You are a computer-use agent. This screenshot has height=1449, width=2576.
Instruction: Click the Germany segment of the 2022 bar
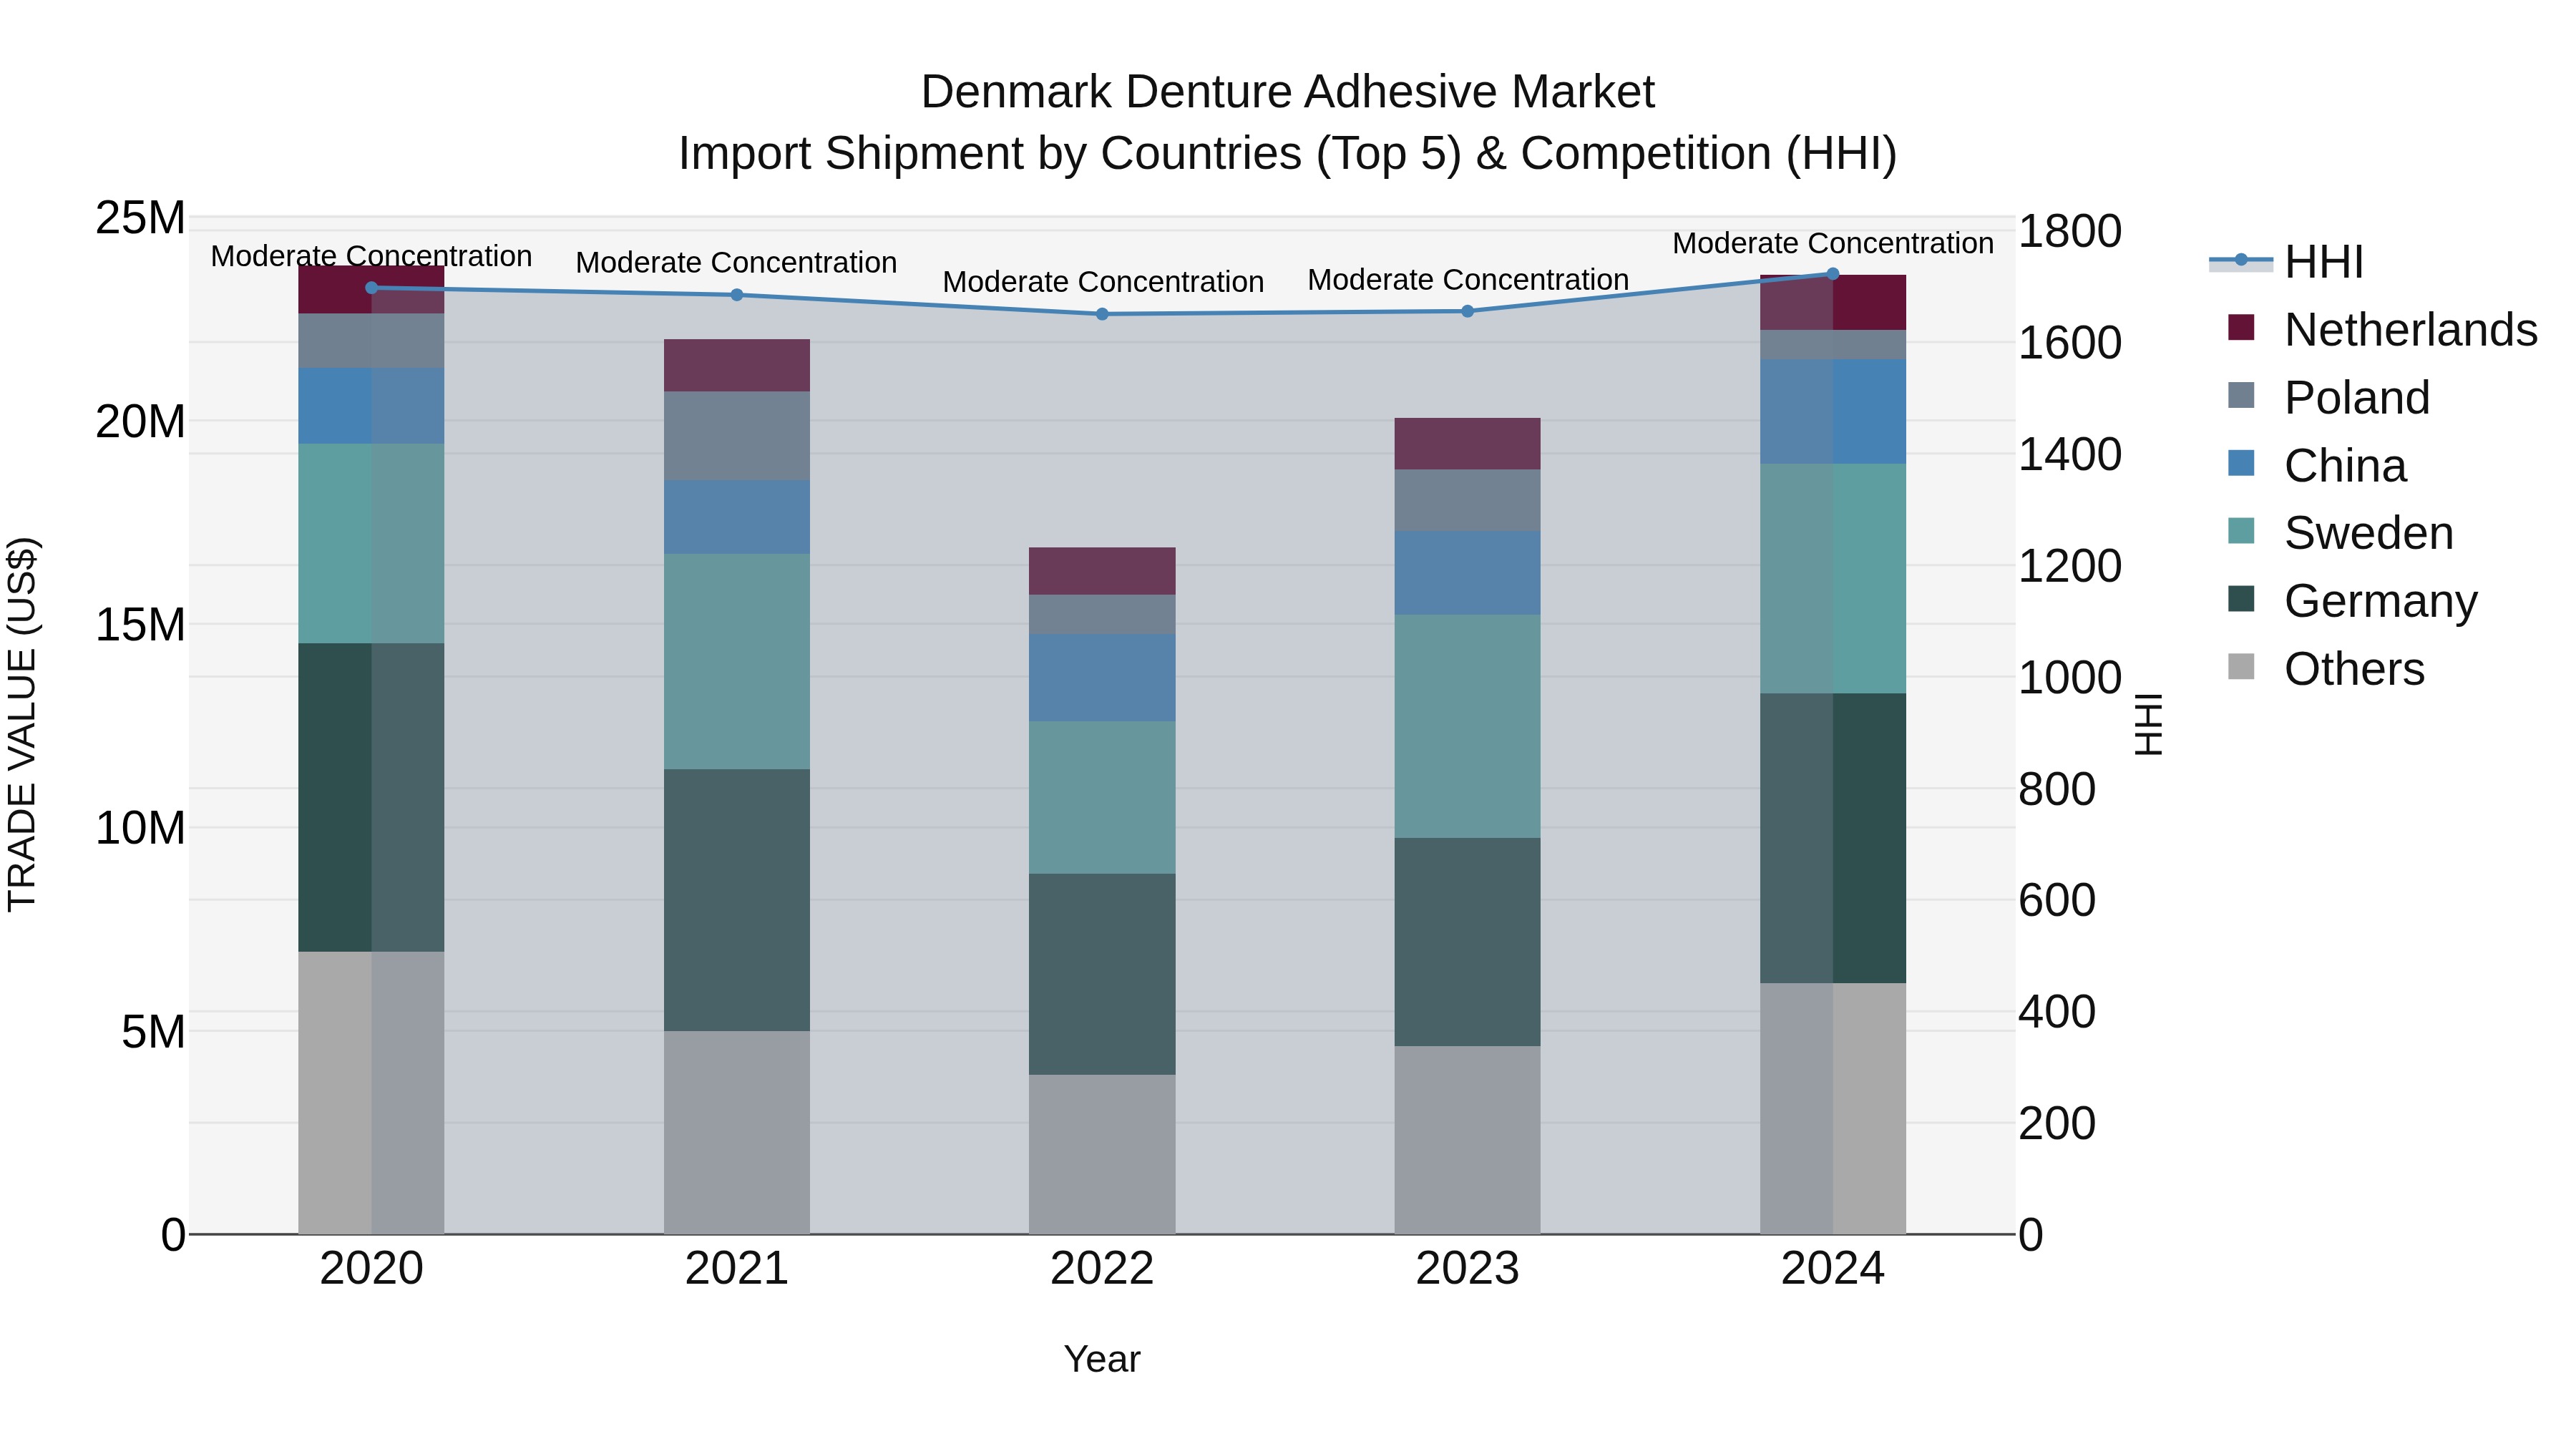point(1102,974)
